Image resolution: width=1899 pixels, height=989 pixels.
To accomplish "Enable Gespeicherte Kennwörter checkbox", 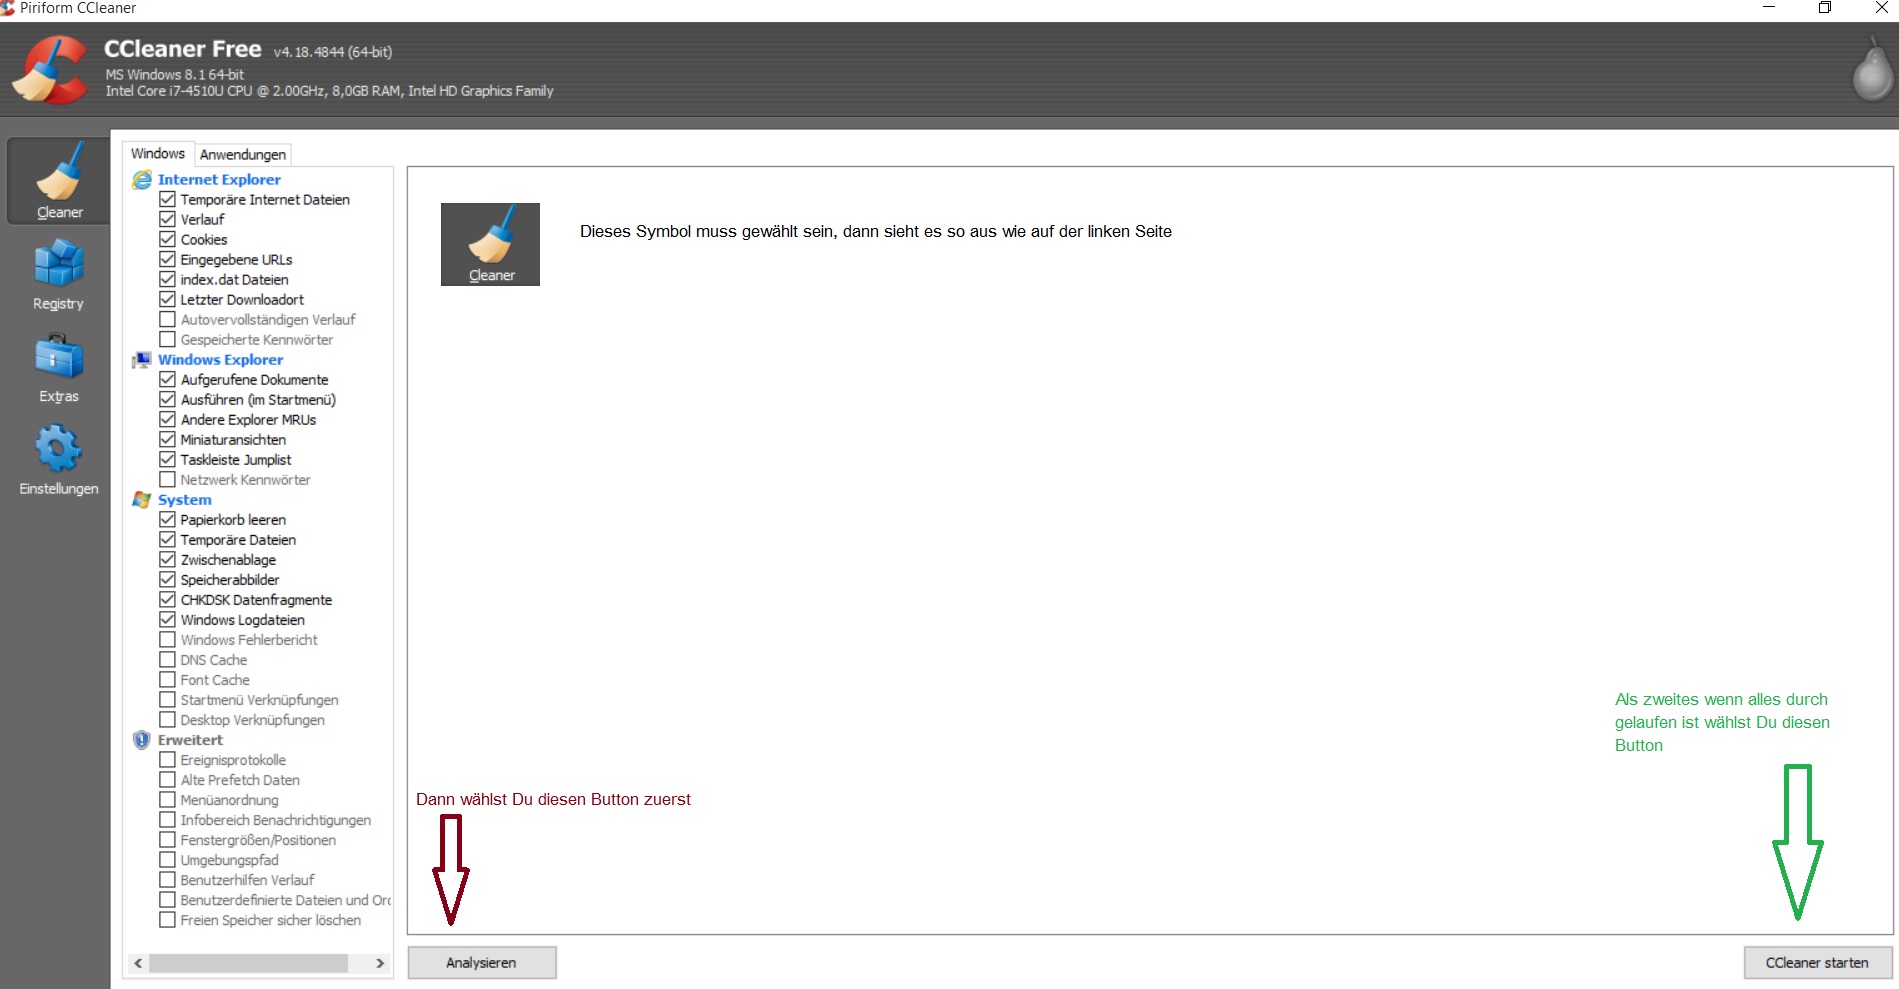I will point(168,340).
